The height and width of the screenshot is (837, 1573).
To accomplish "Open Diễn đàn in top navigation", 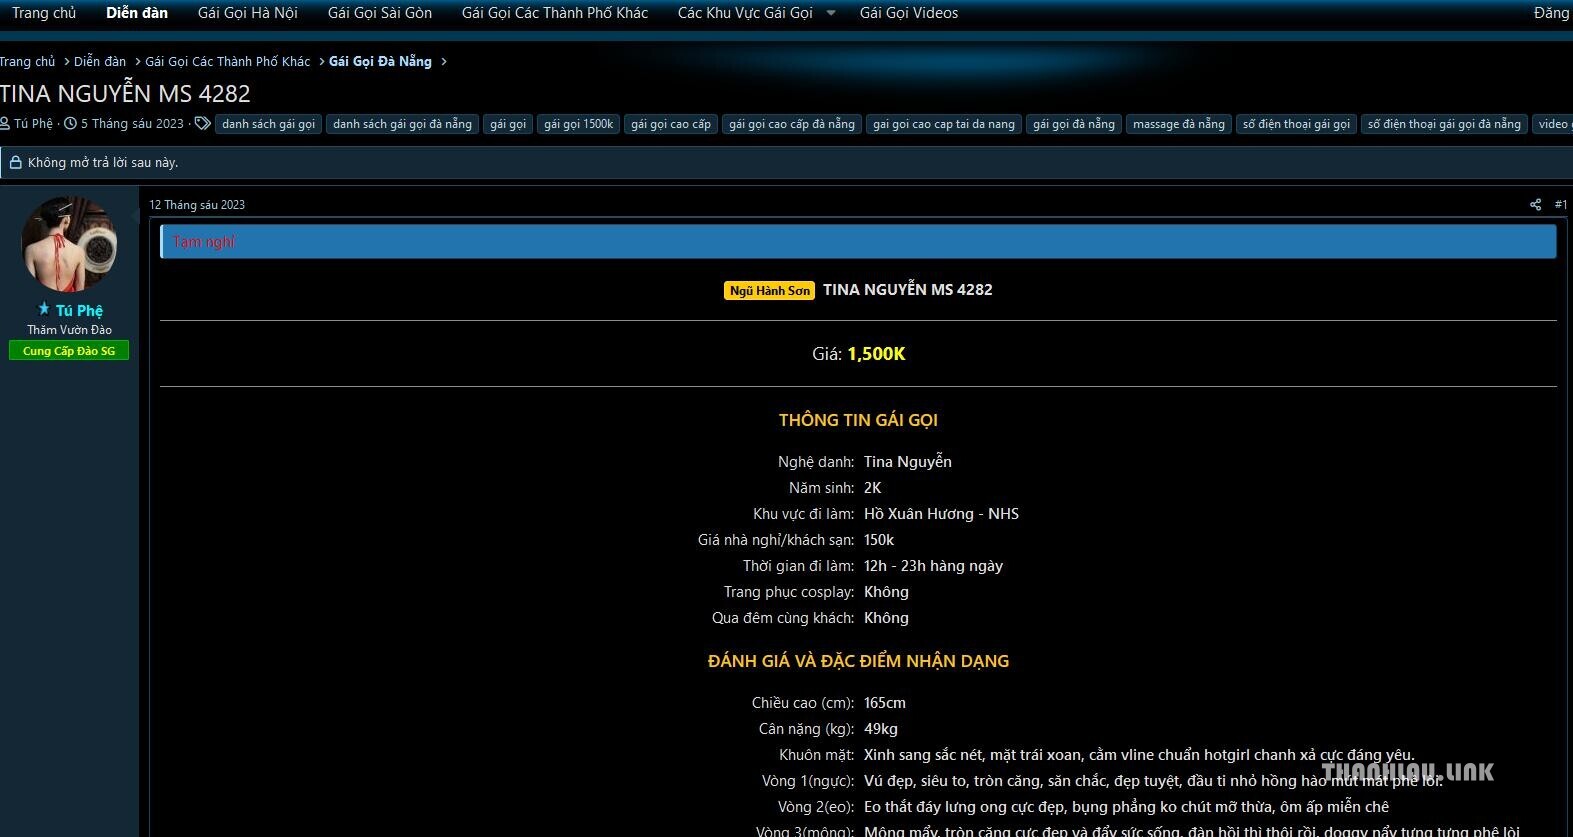I will (x=137, y=13).
